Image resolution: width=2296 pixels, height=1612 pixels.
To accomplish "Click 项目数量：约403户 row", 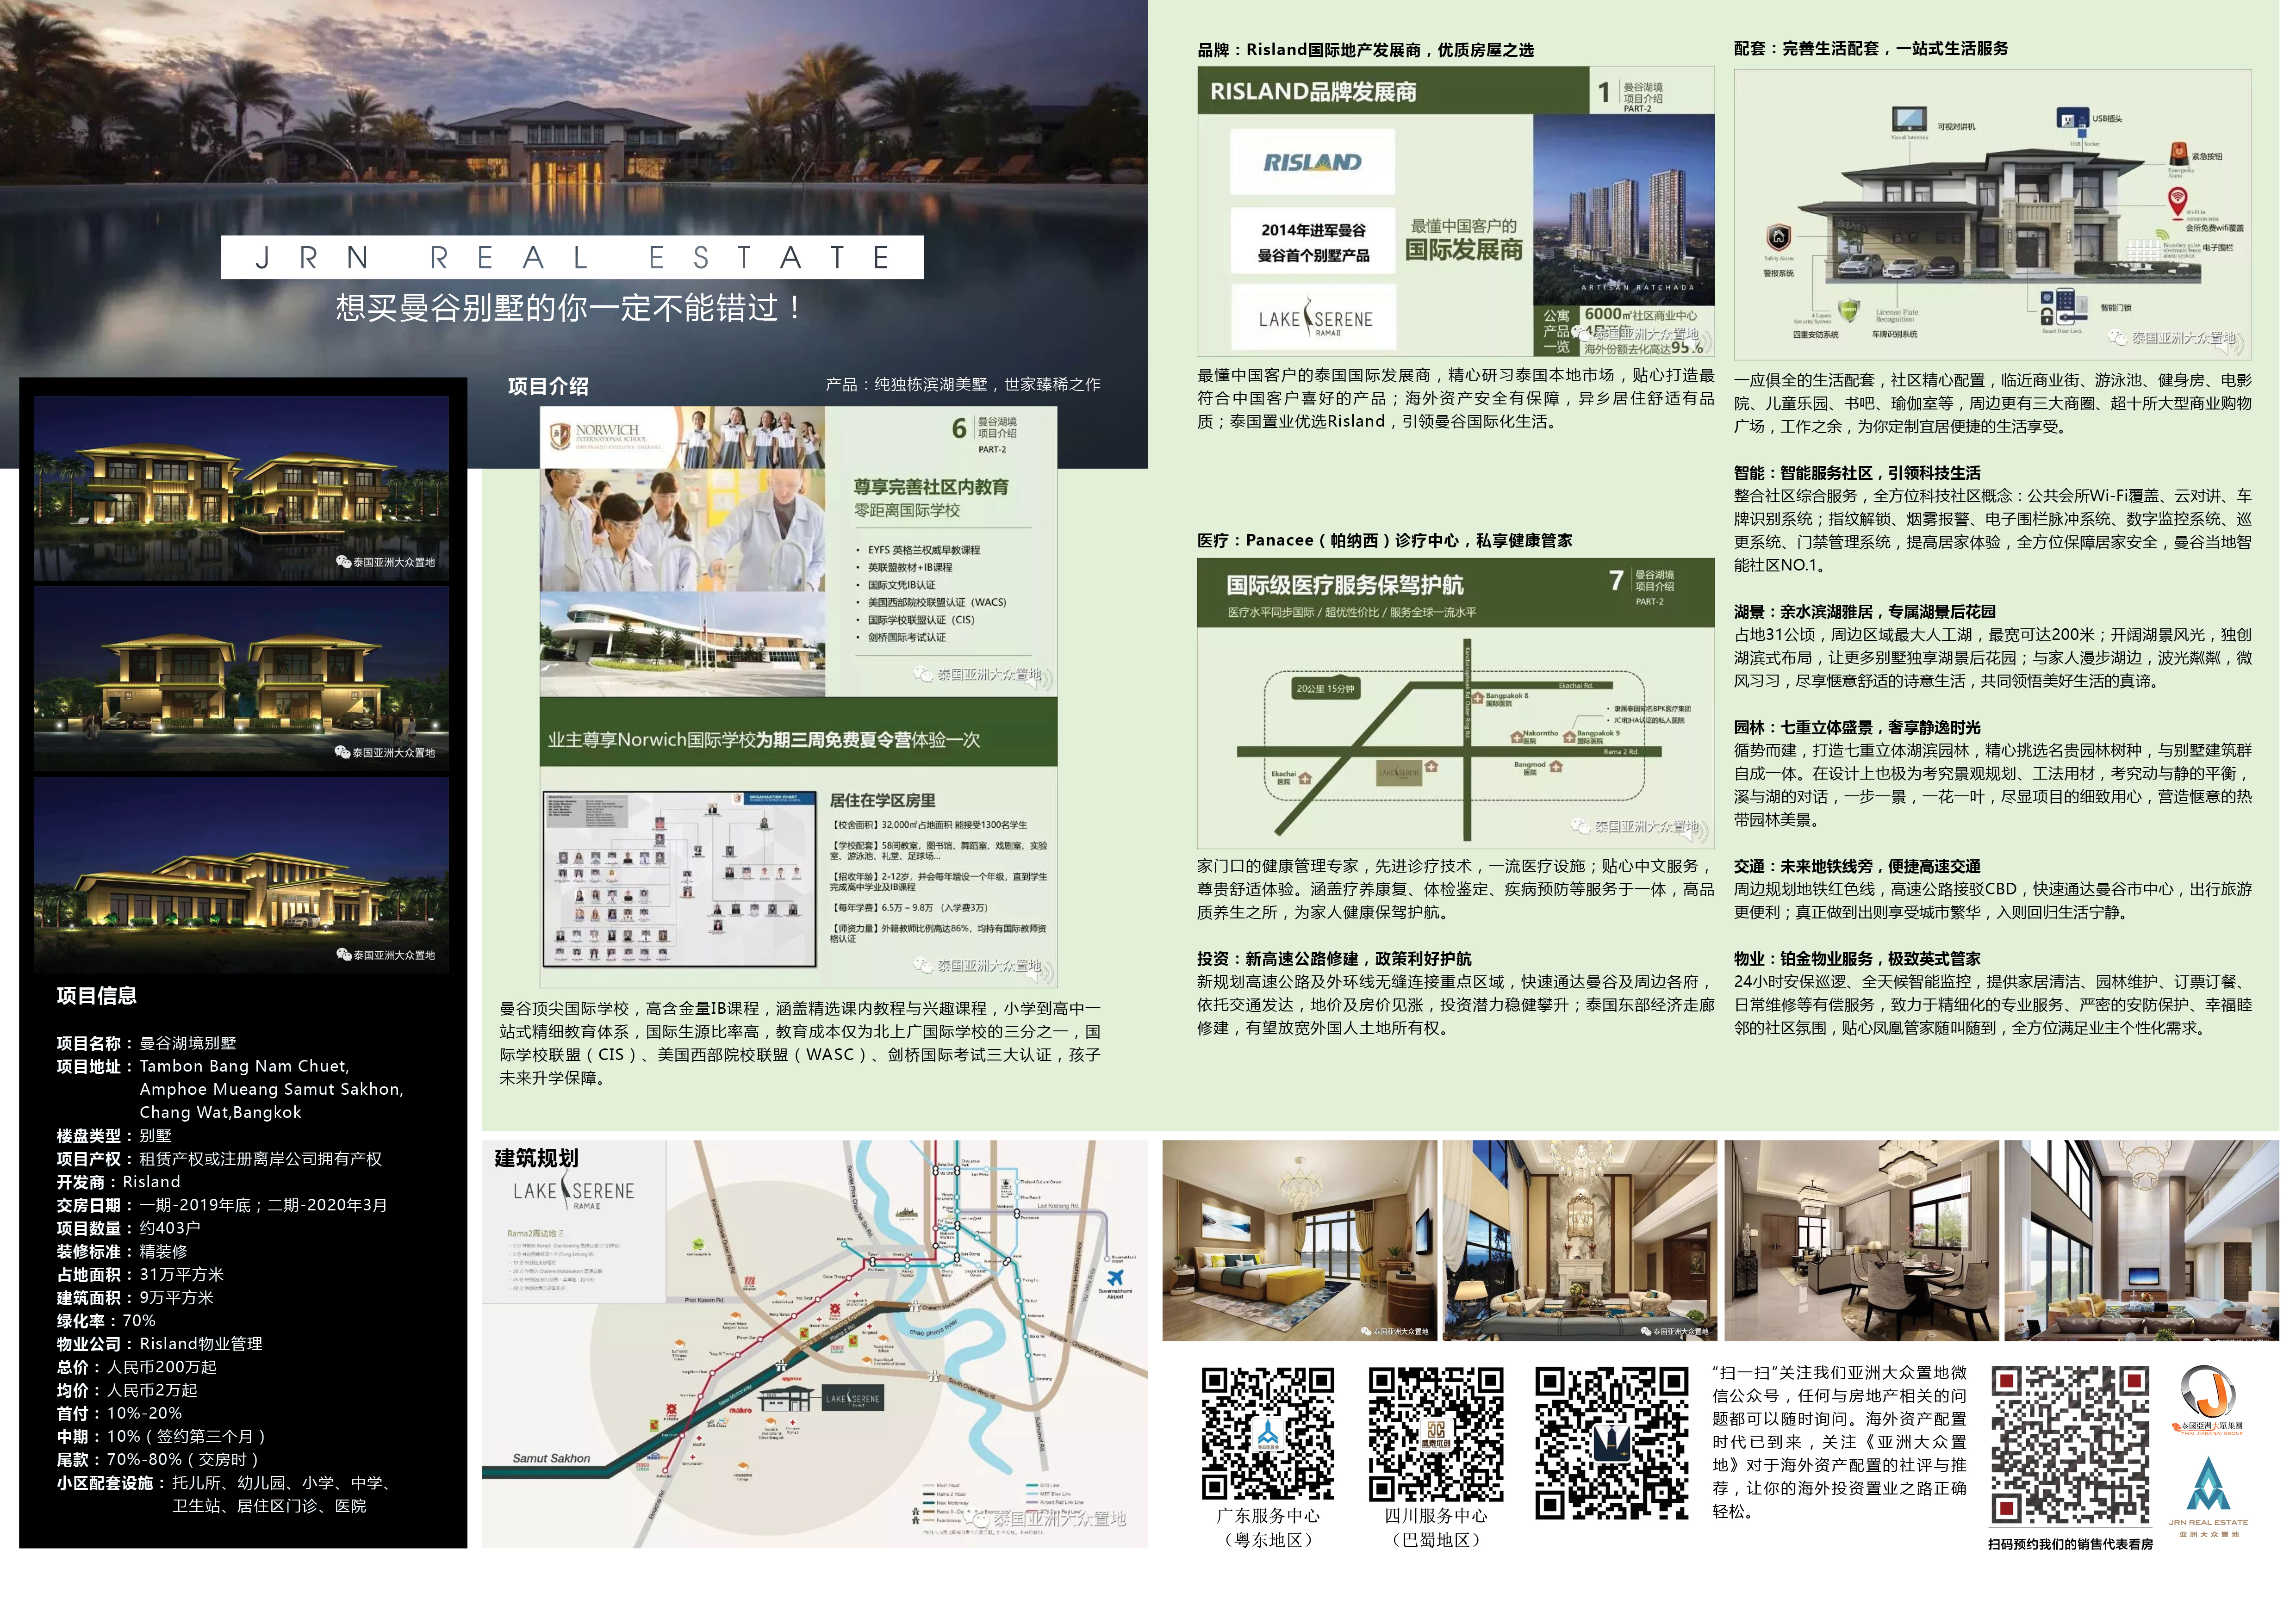I will 128,1228.
